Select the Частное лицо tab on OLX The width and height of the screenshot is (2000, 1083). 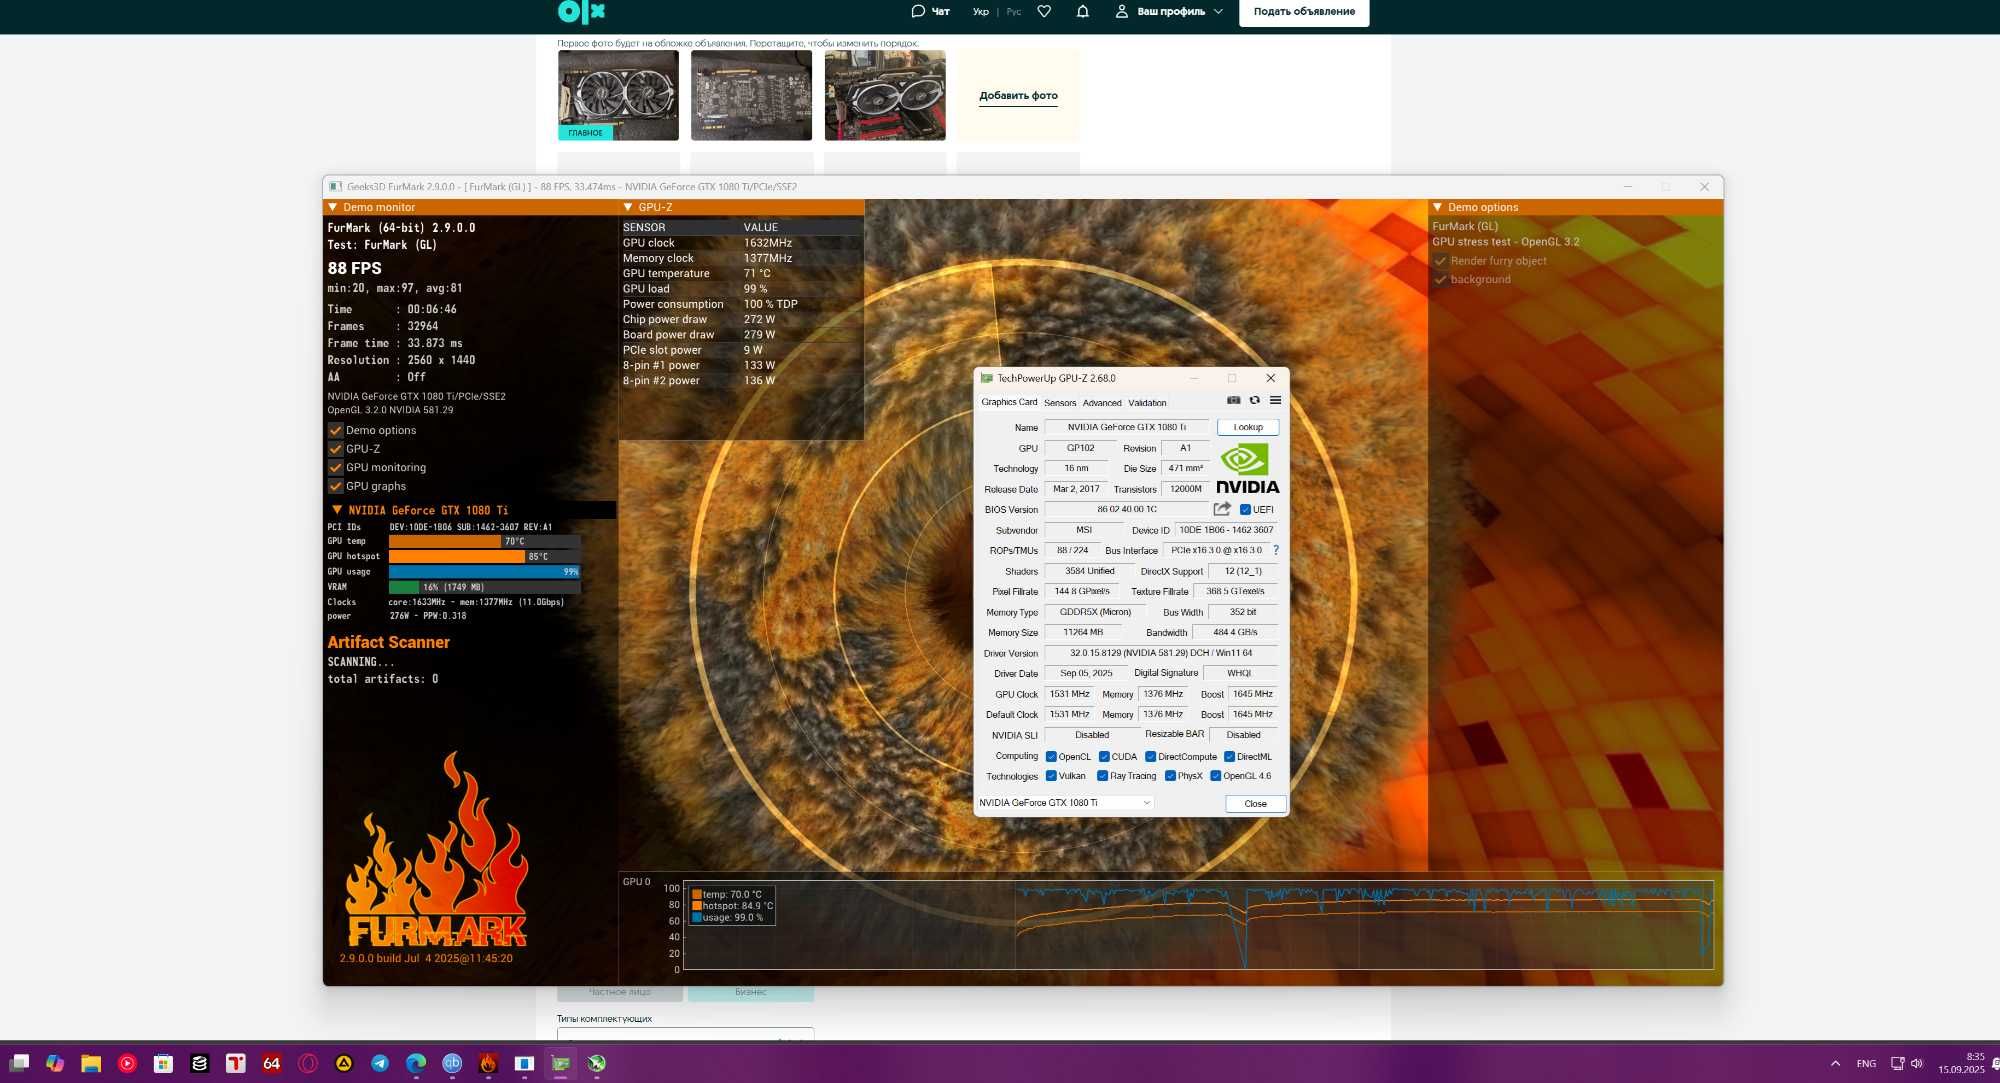(x=620, y=992)
